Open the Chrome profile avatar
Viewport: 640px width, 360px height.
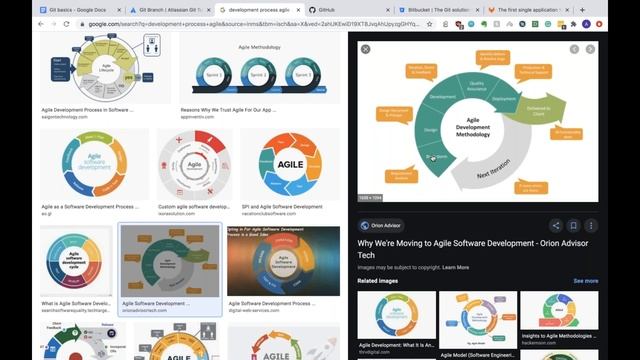point(586,24)
